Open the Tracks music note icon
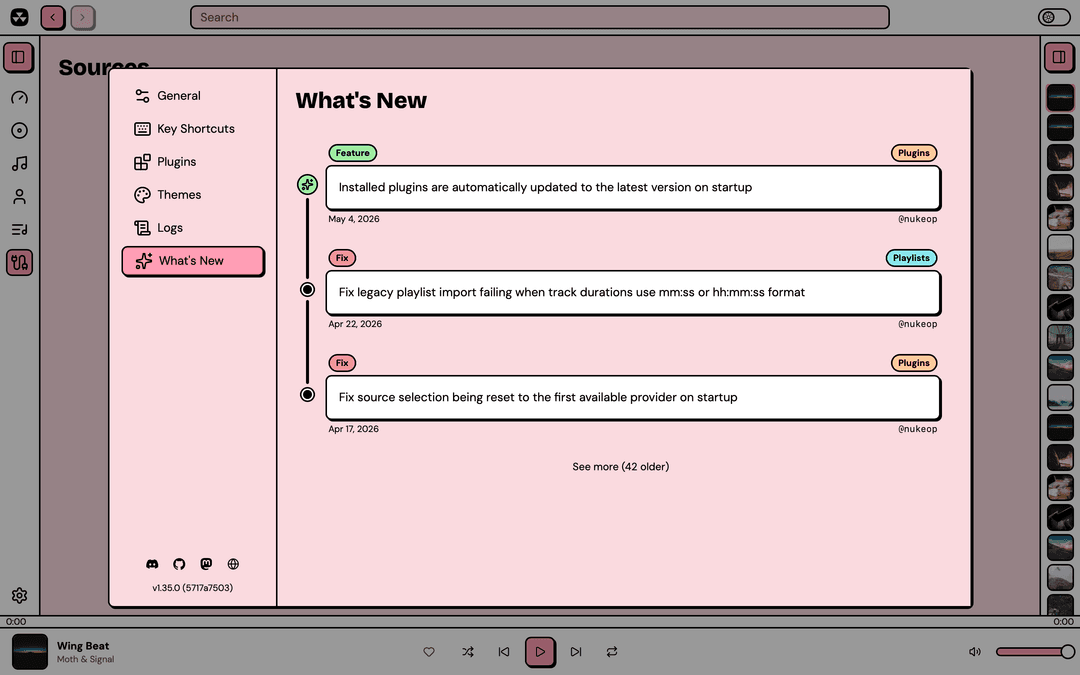 coord(19,163)
